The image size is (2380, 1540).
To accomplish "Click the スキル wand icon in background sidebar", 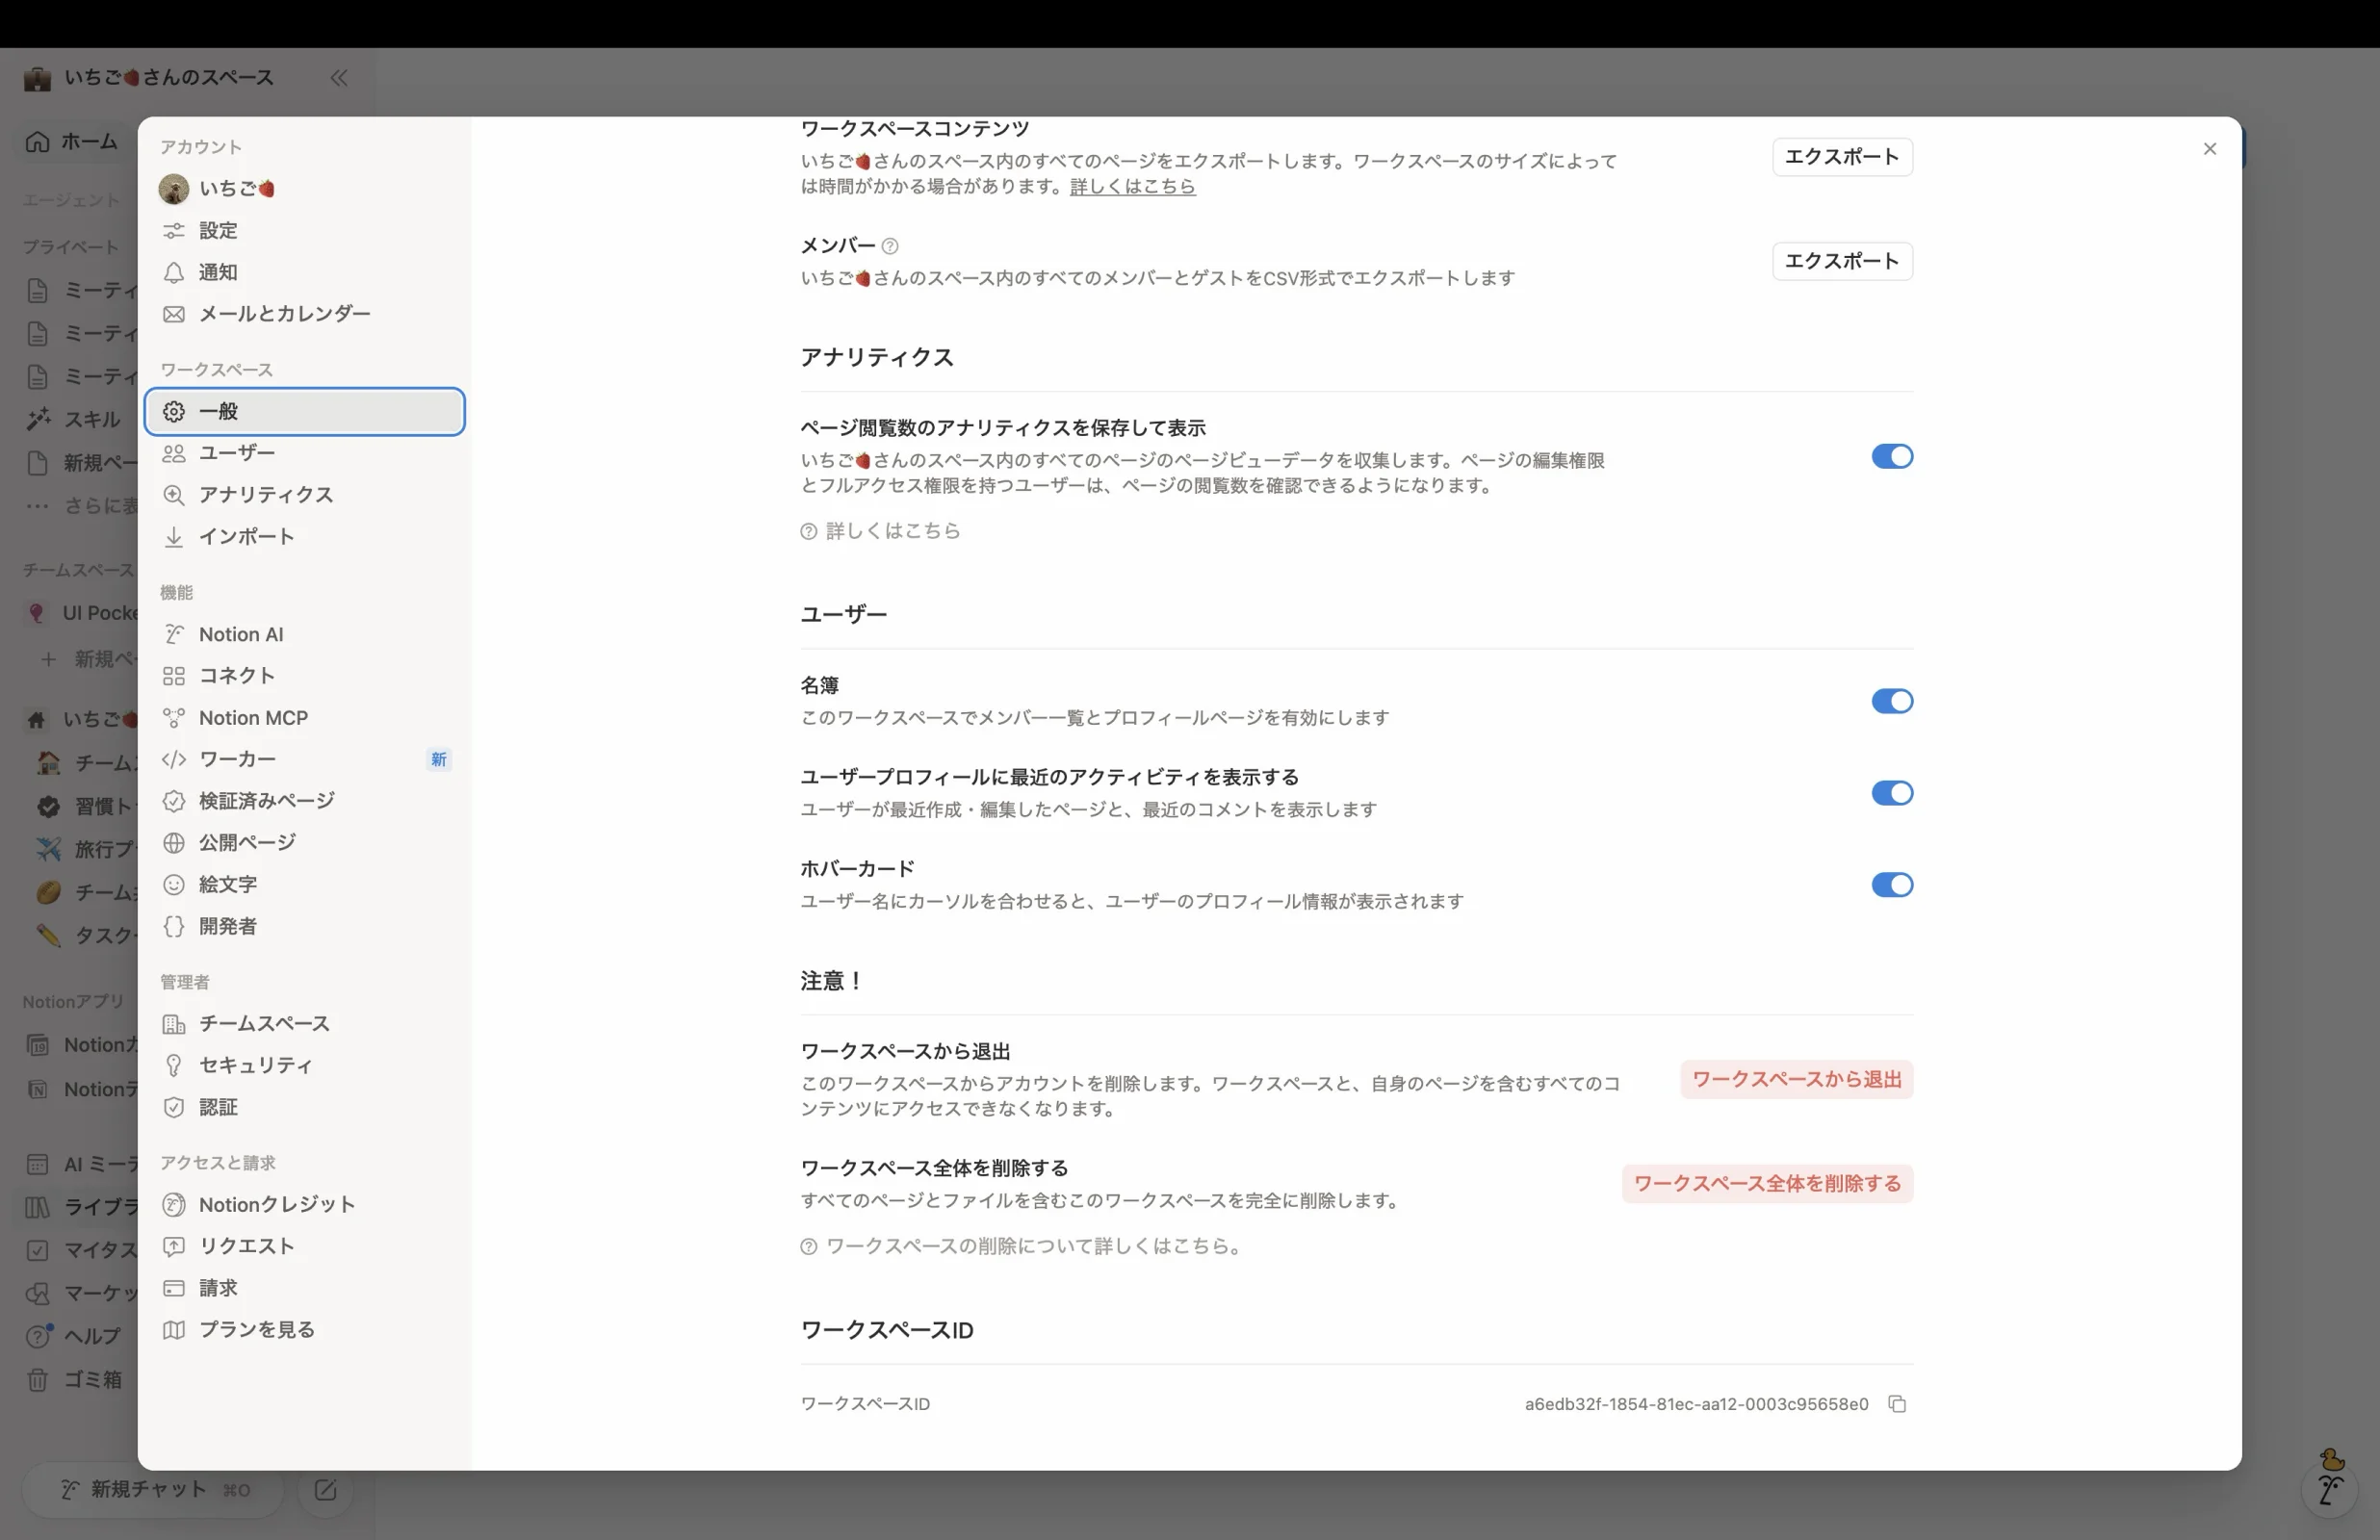I will (38, 420).
